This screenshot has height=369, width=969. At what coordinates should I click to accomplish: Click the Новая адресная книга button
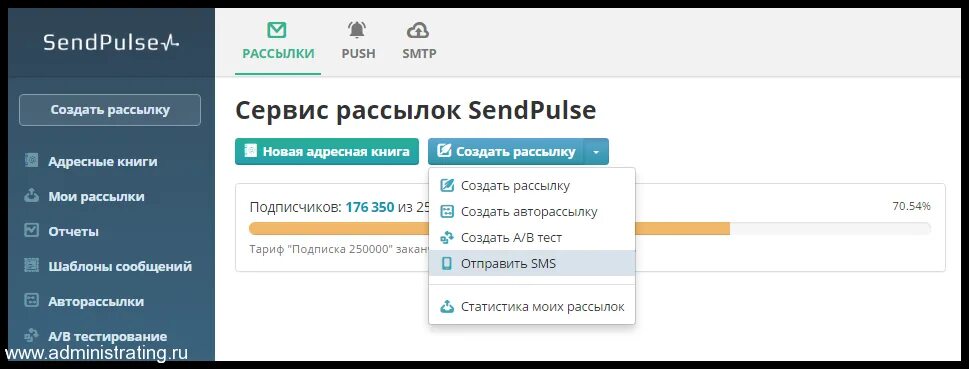327,151
